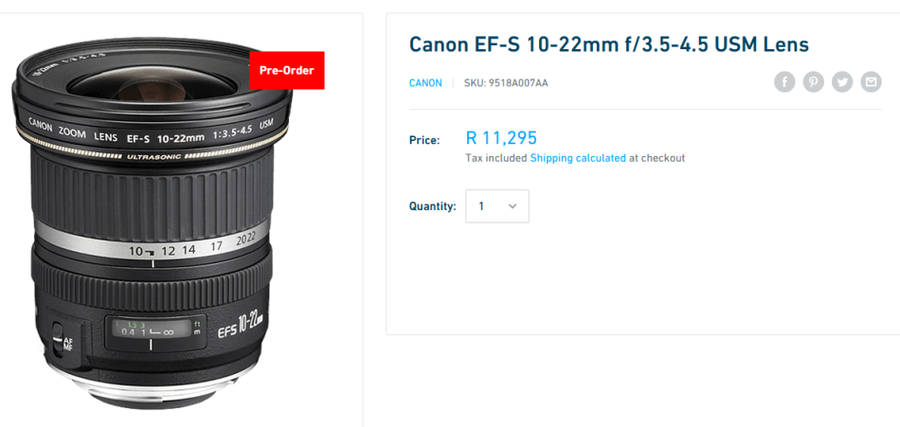
Task: Click the R 11,295 price amount
Action: (501, 138)
